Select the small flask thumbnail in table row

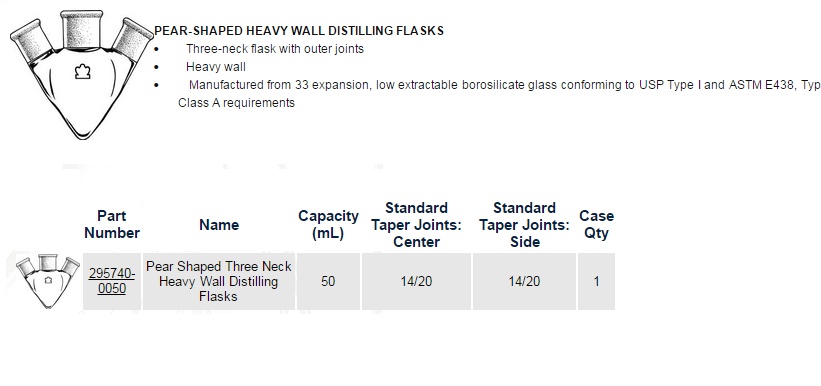pyautogui.click(x=48, y=281)
